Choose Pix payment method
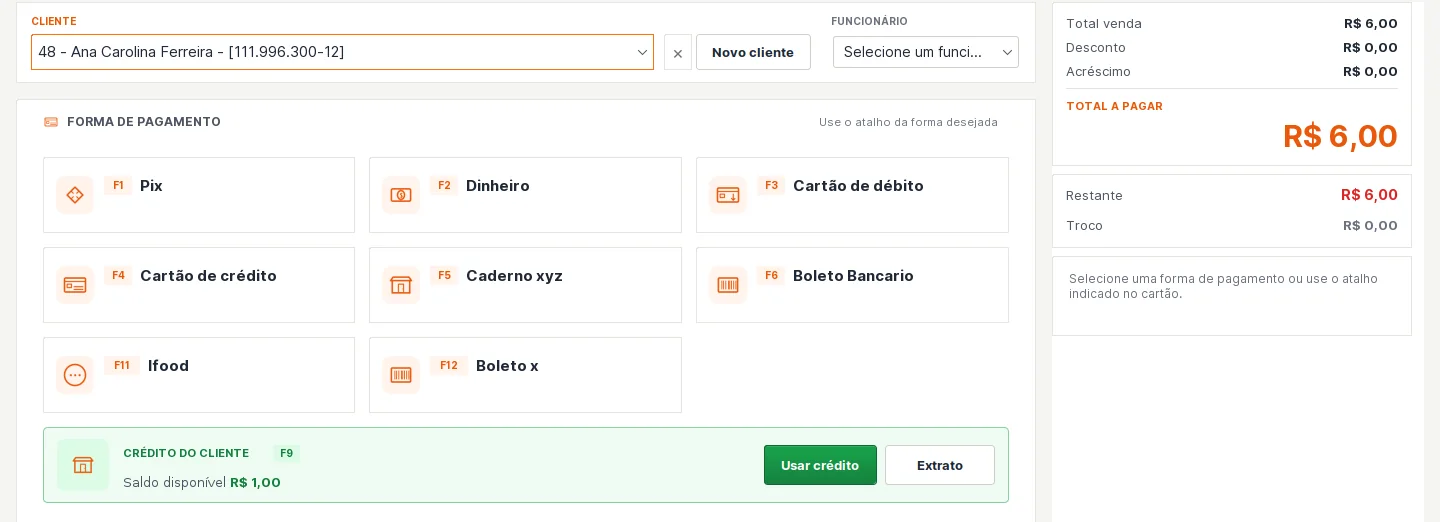 pos(199,195)
